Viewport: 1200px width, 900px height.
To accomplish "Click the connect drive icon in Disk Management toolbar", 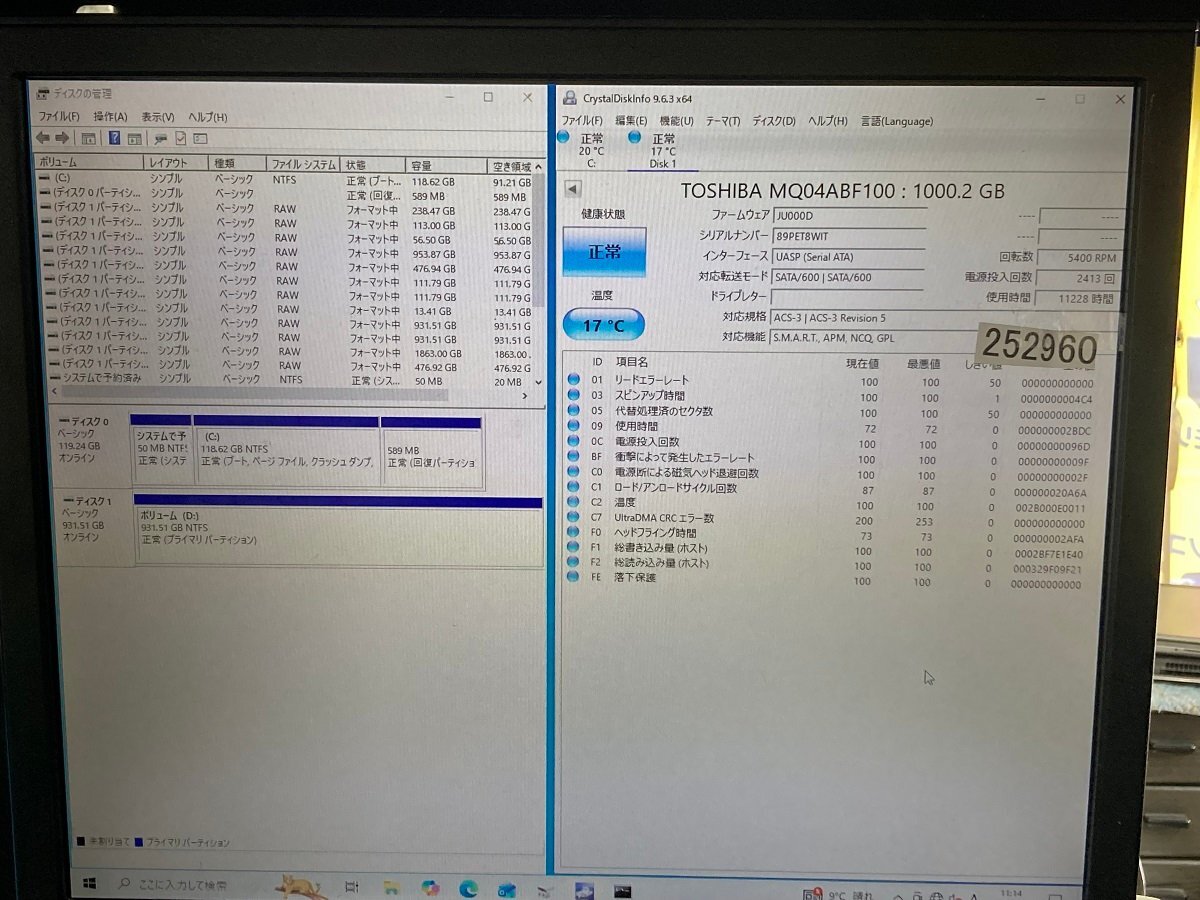I will point(160,138).
